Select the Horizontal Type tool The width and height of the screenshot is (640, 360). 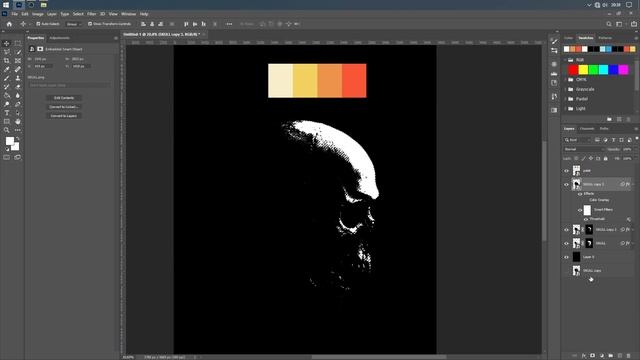7,113
